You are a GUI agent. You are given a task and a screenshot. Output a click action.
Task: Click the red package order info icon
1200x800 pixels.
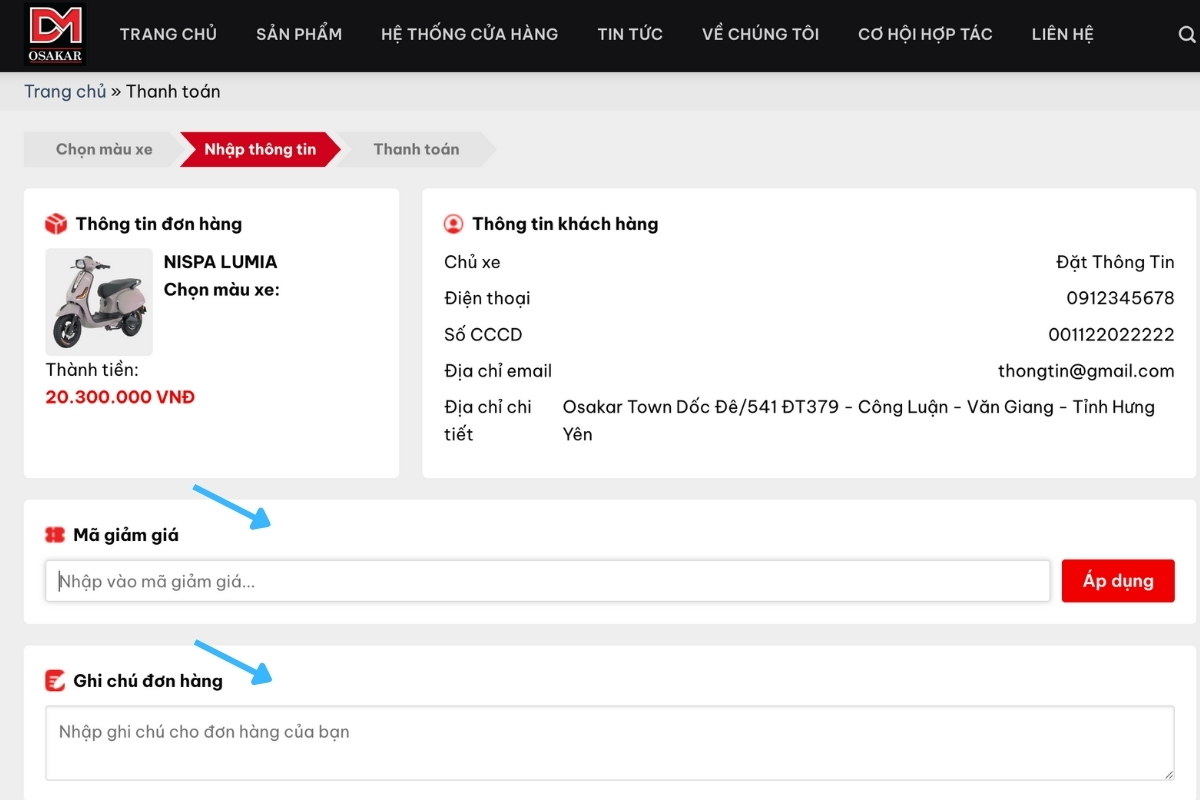[56, 224]
